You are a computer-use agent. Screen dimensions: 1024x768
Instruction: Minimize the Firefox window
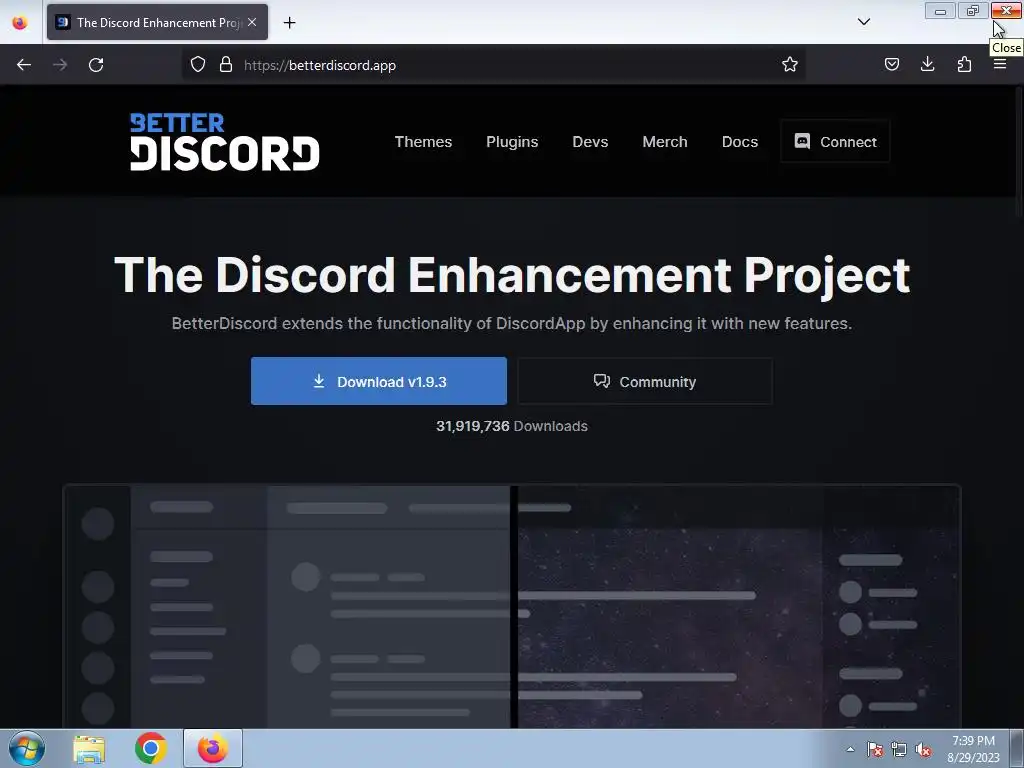940,10
